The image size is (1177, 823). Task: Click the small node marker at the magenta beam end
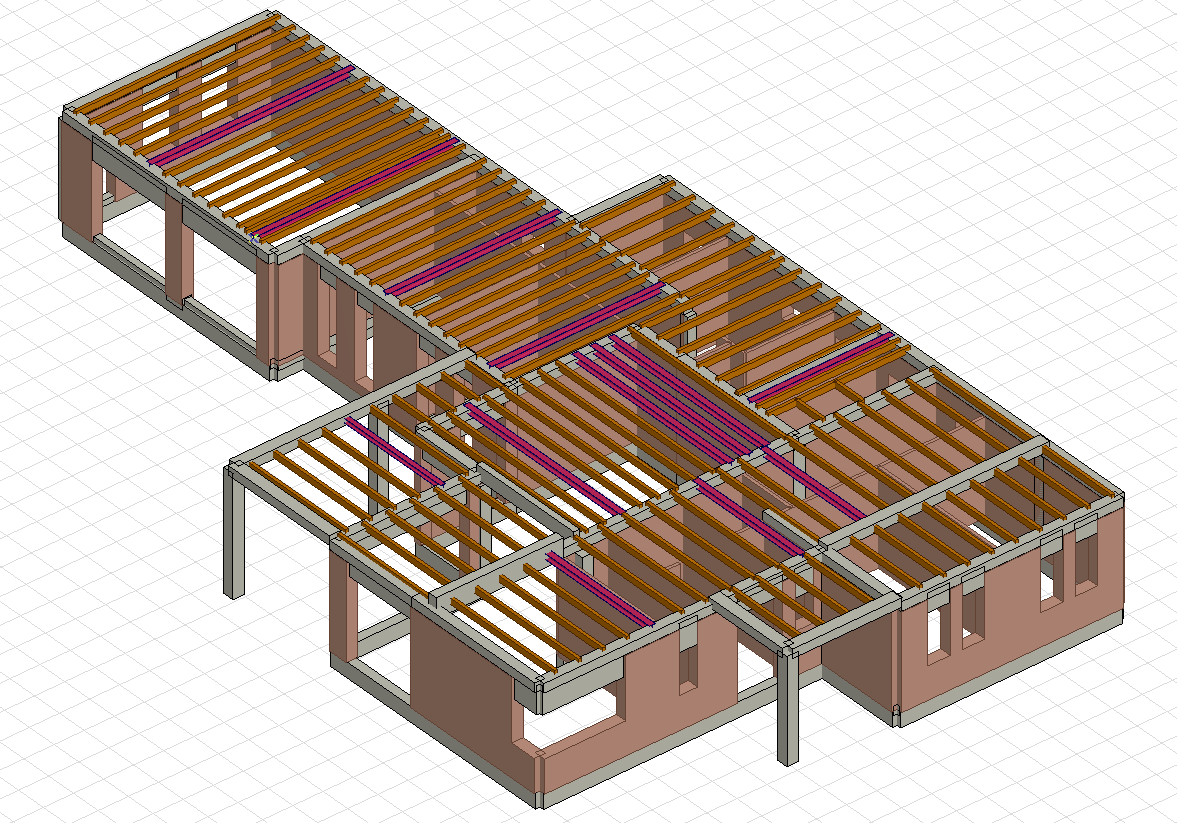pos(255,239)
